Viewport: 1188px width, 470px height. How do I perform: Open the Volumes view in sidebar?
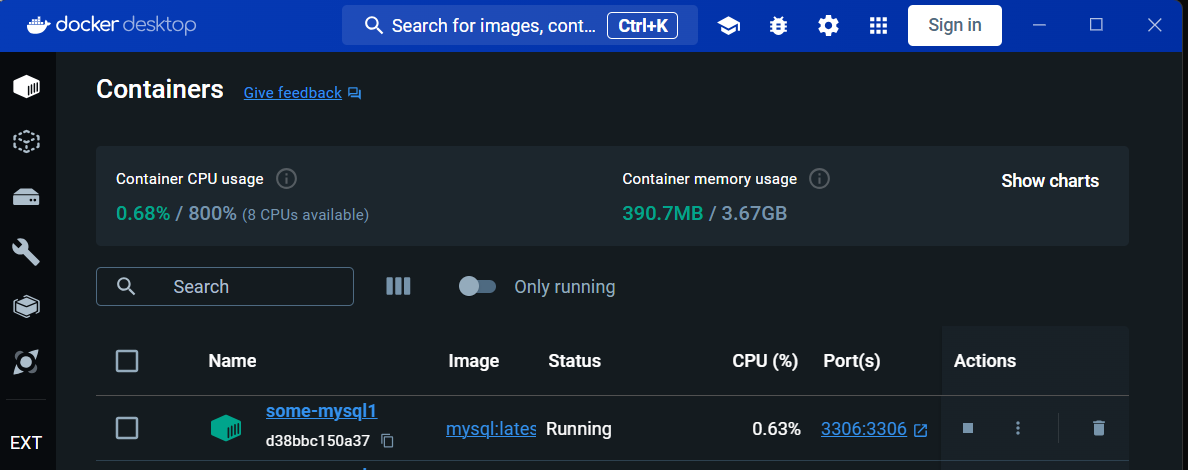click(x=27, y=198)
